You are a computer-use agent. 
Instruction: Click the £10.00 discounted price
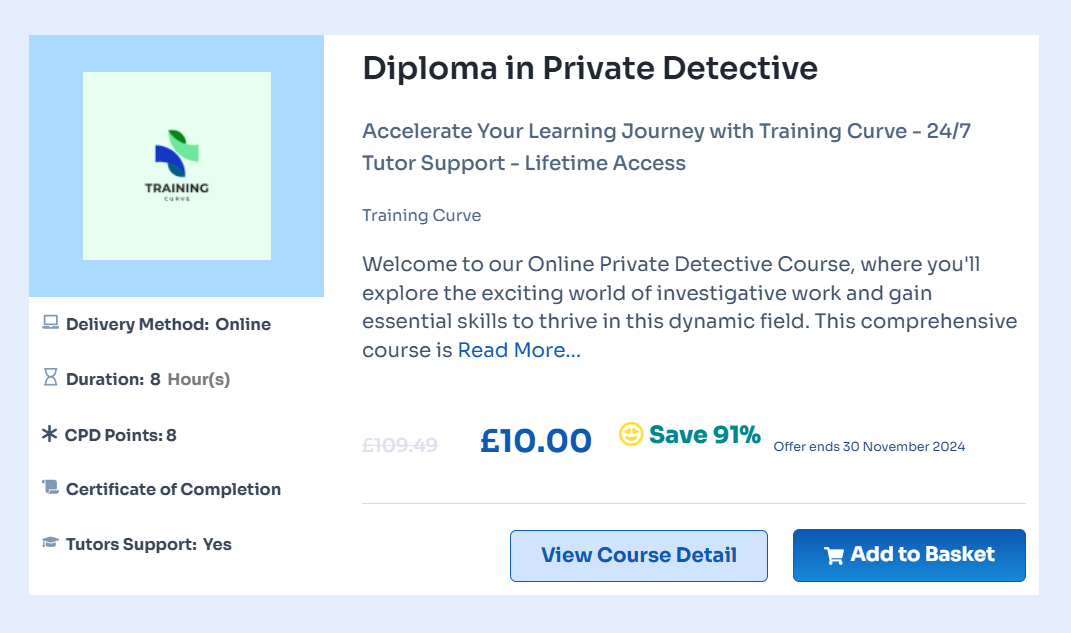coord(536,440)
